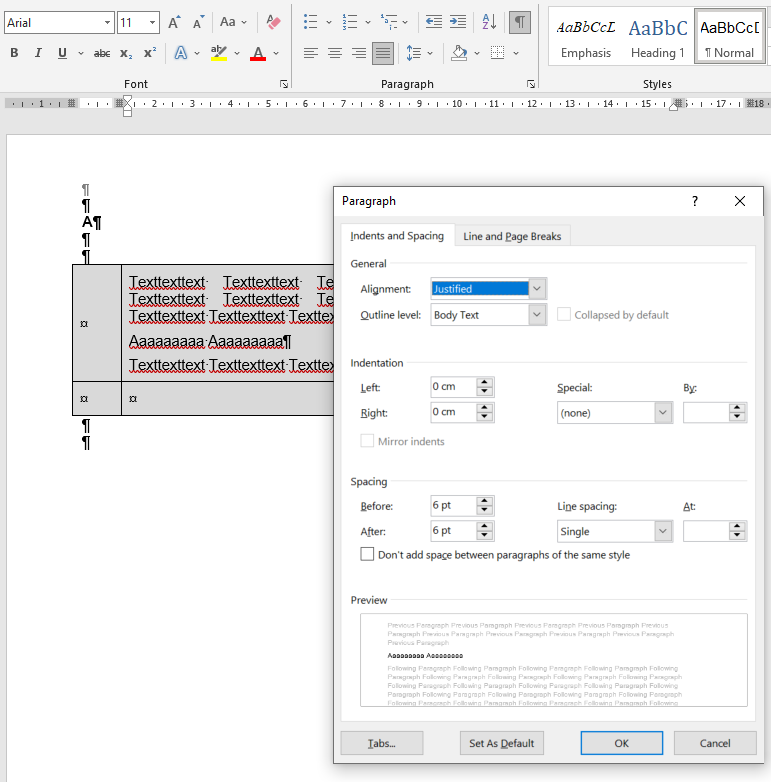Confirm dialog with OK
The height and width of the screenshot is (782, 771).
coord(622,743)
